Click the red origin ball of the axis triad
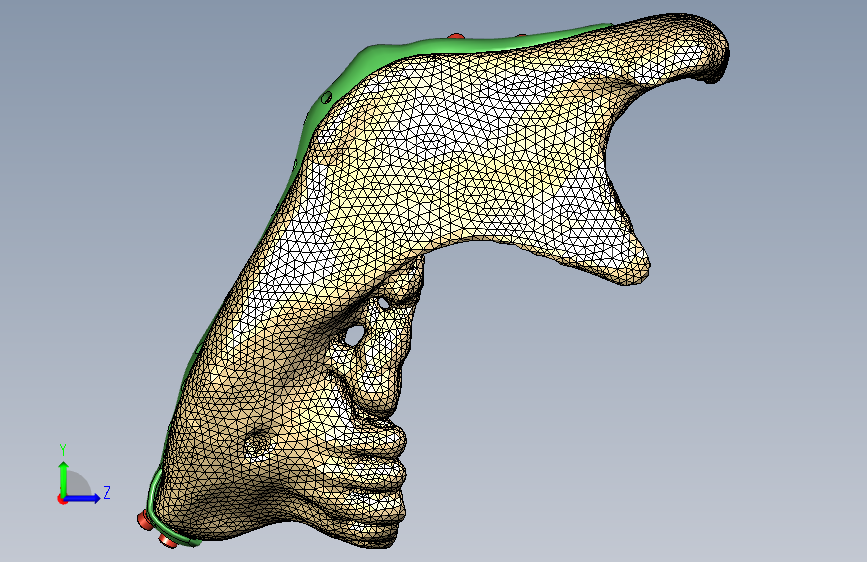This screenshot has height=562, width=867. point(62,499)
